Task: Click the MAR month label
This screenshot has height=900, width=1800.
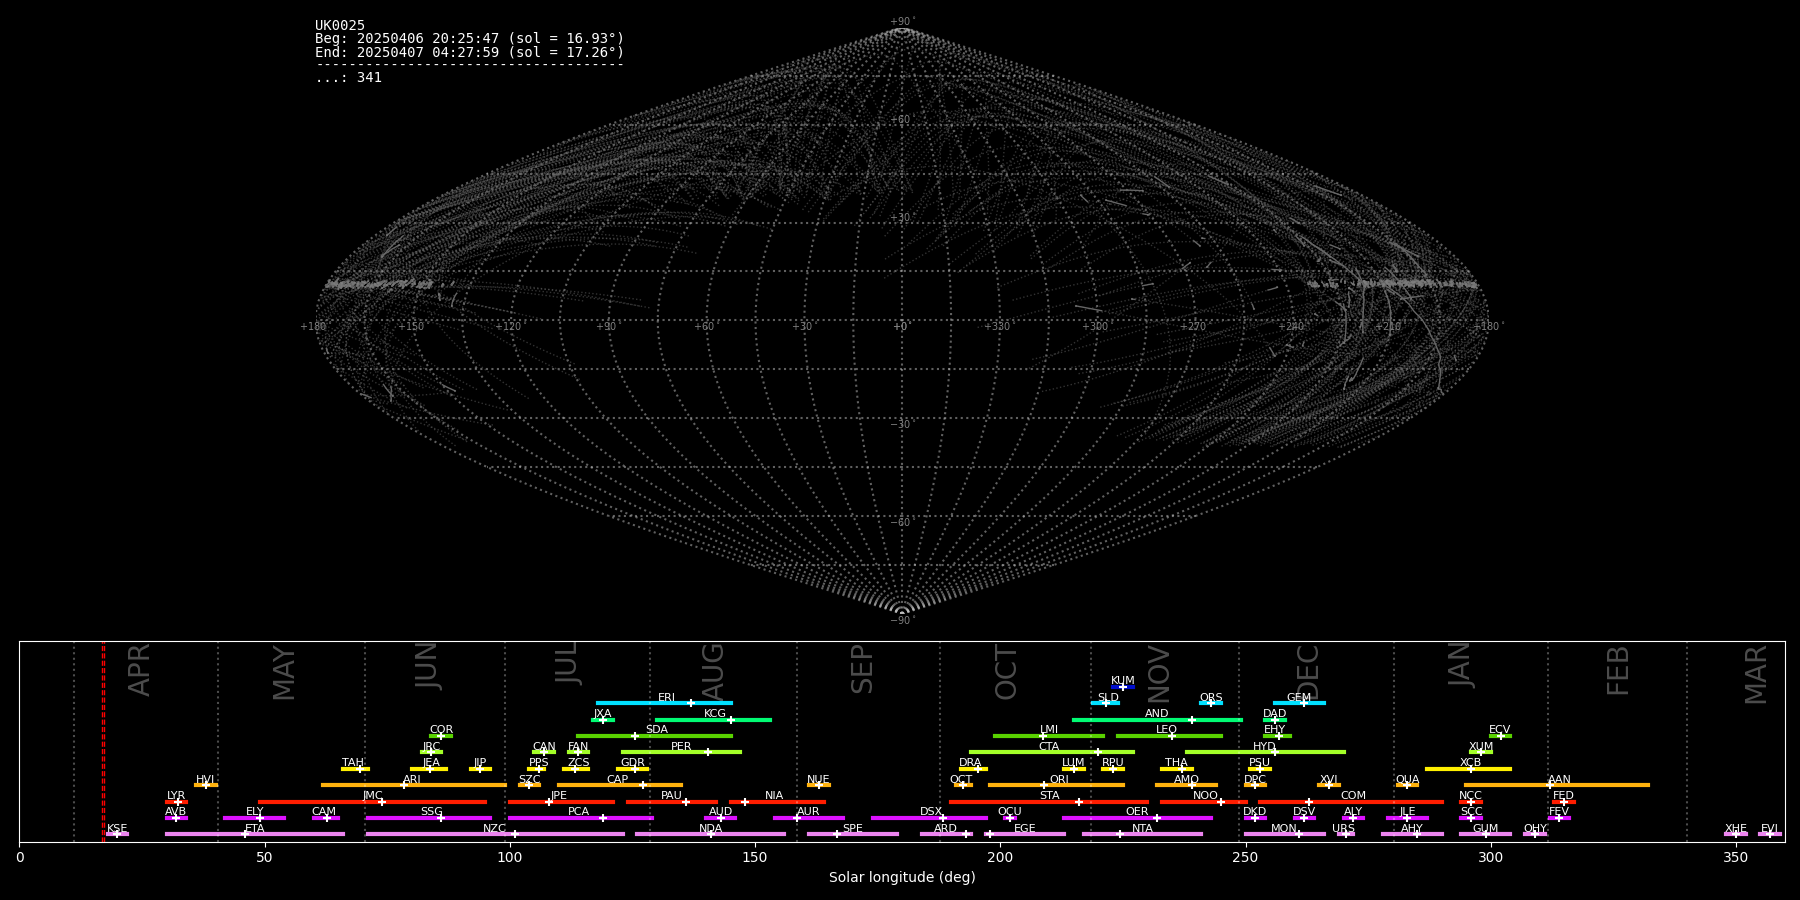Action: click(x=1756, y=675)
